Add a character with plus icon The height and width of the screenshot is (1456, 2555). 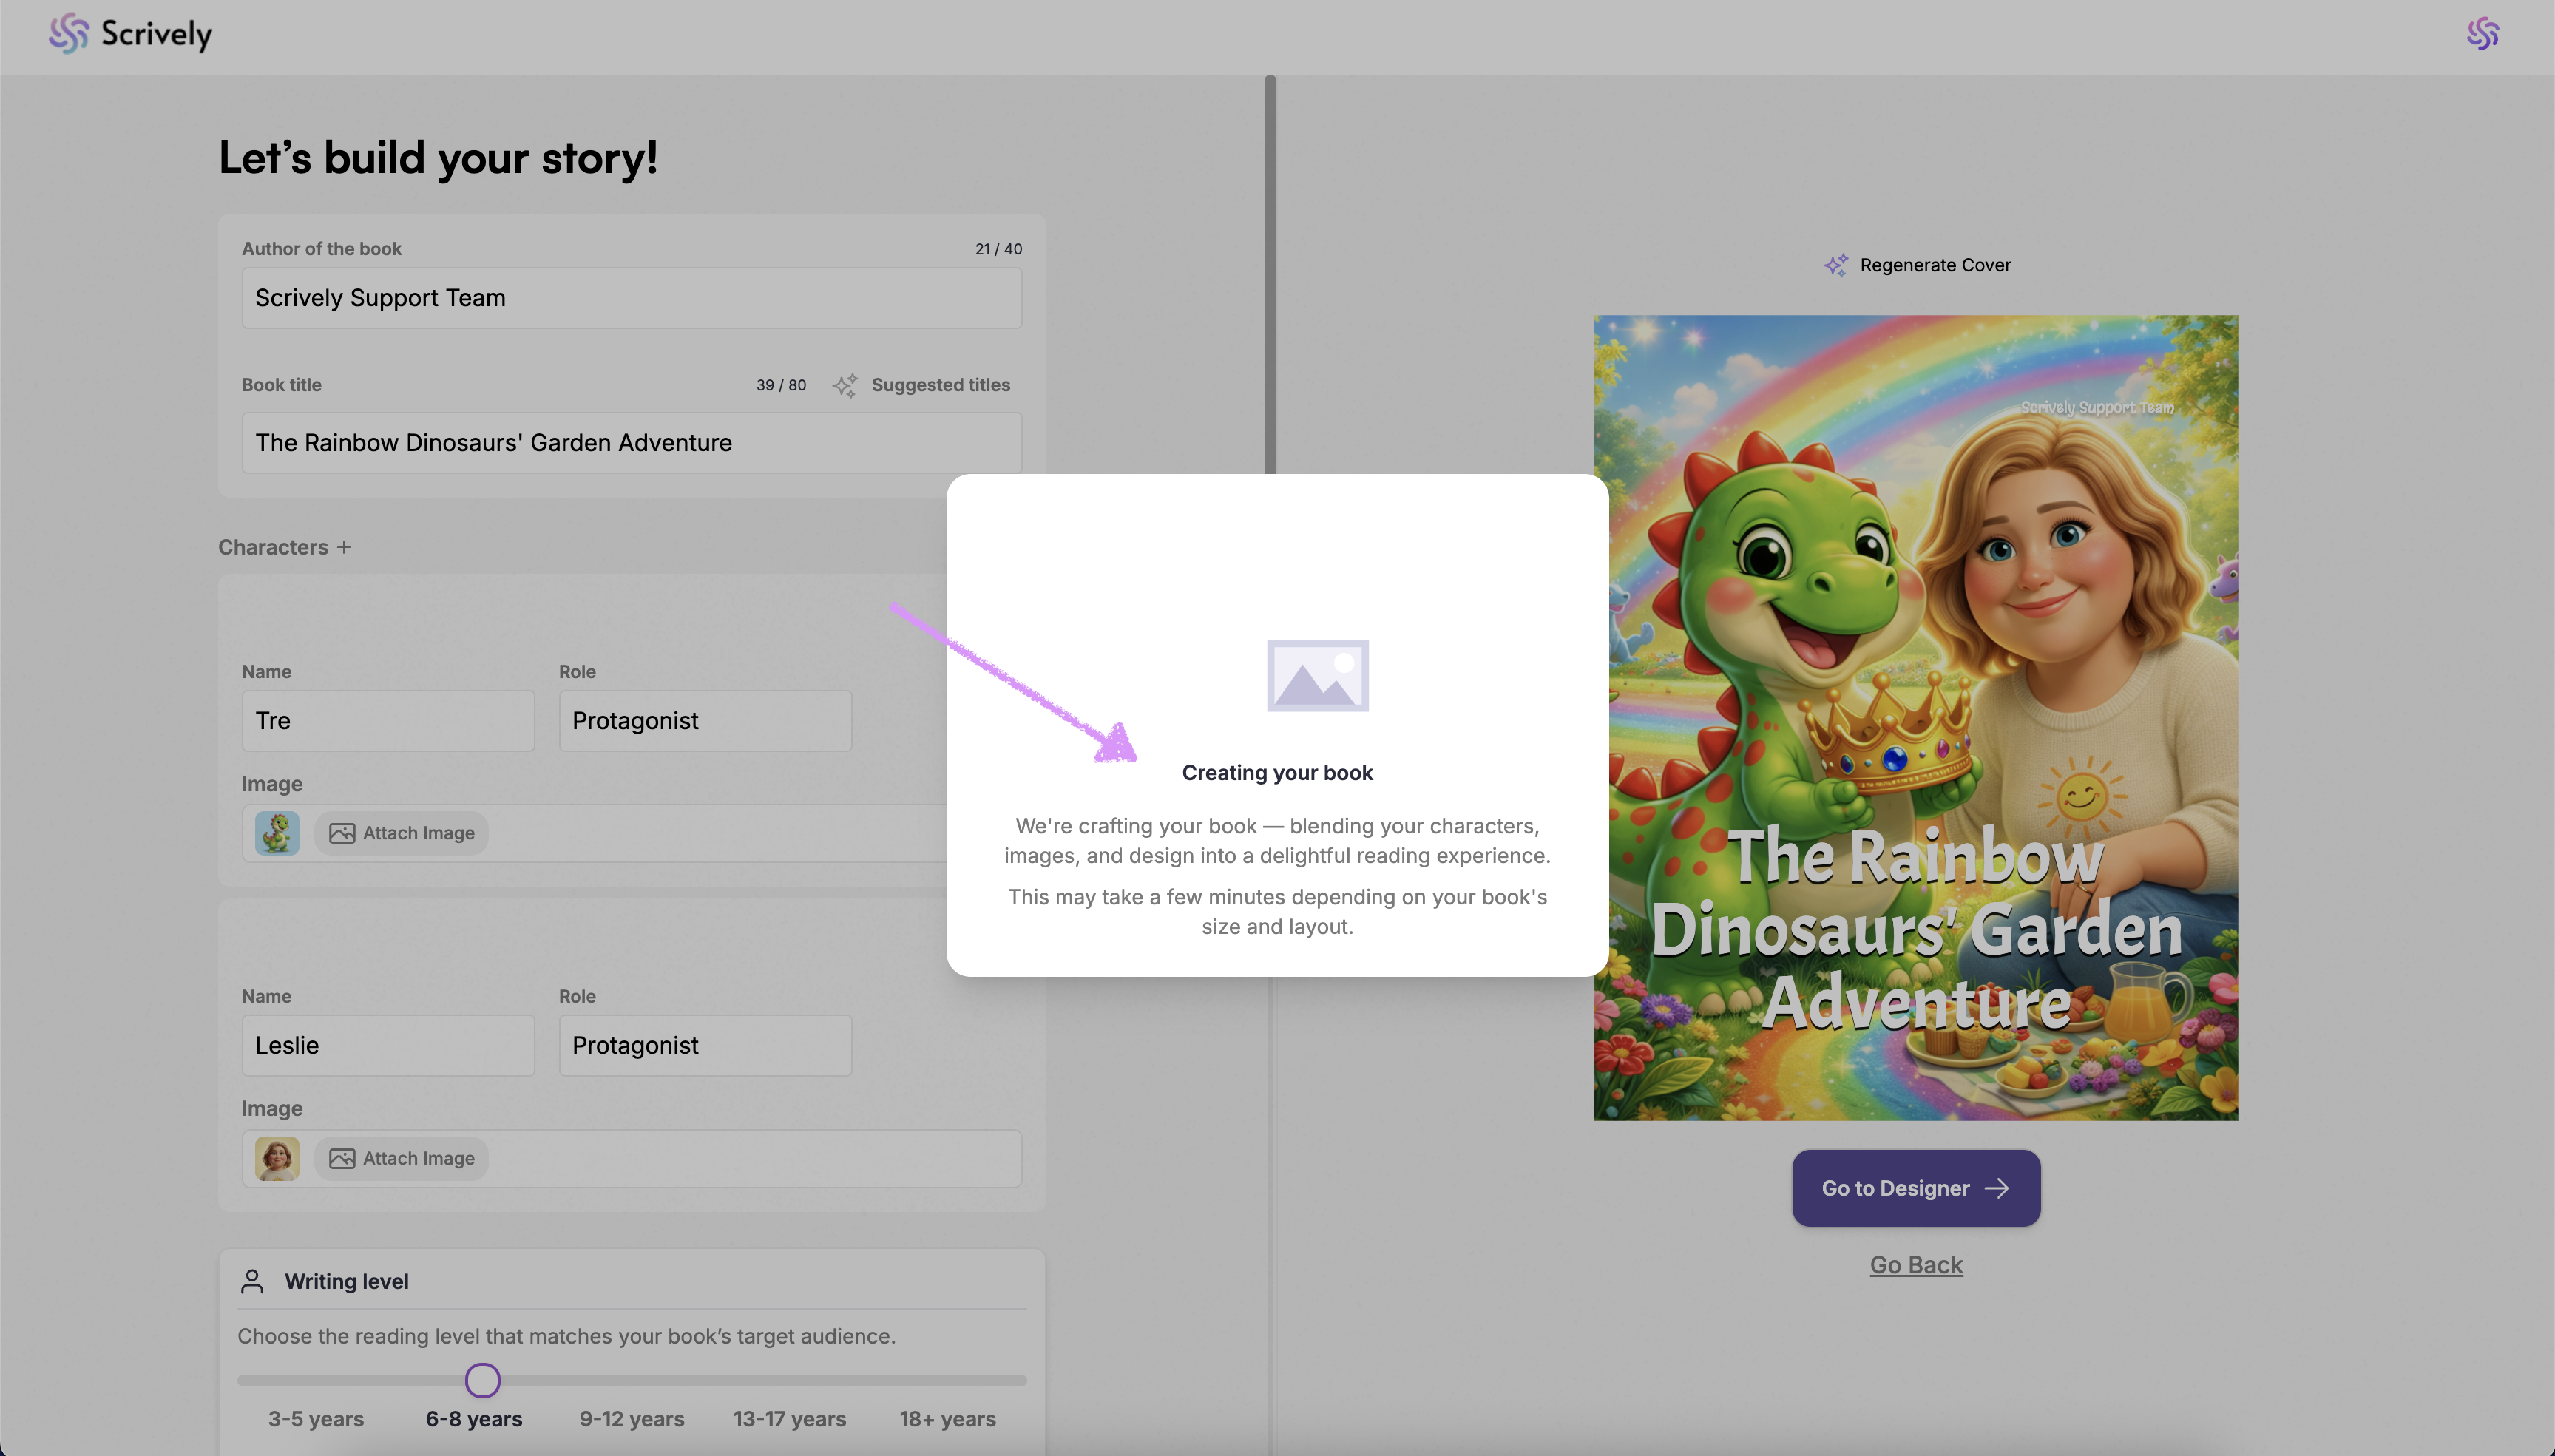[x=344, y=547]
